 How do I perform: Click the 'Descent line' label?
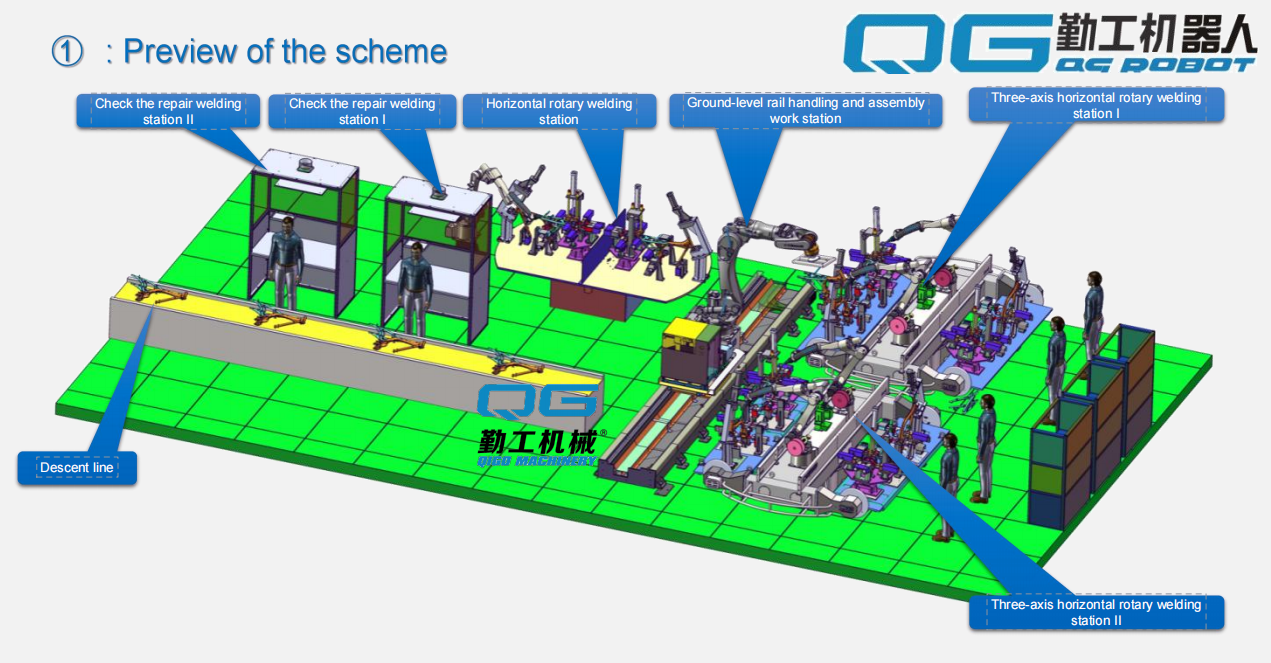77,468
